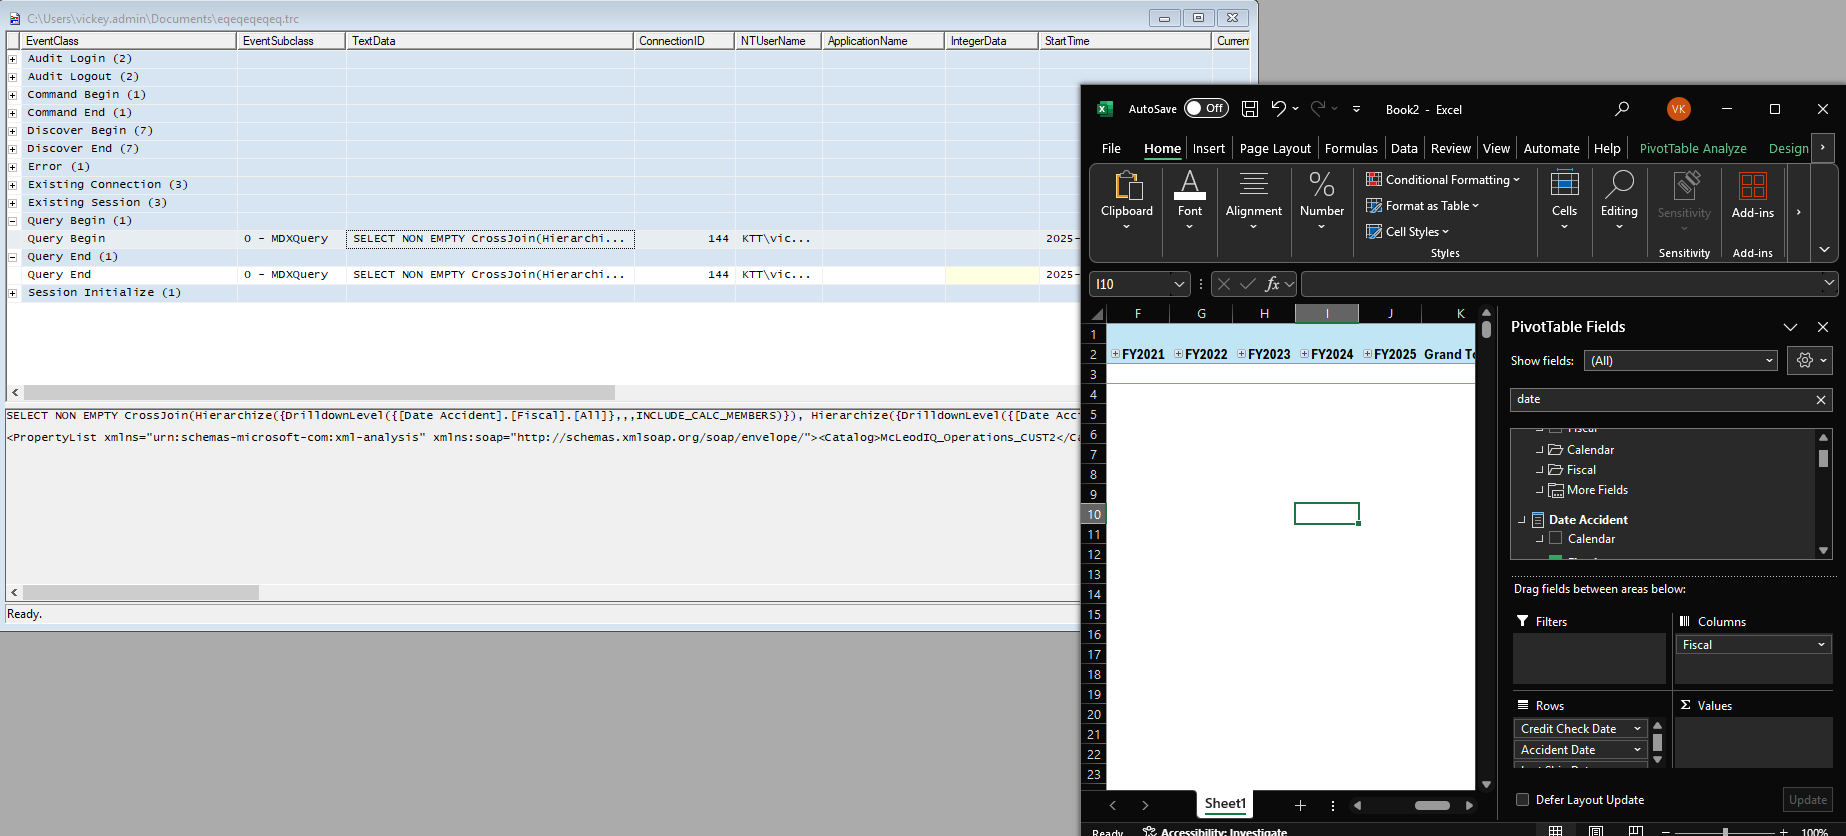This screenshot has height=836, width=1846.
Task: Switch to Page Layout view icon
Action: click(1596, 831)
